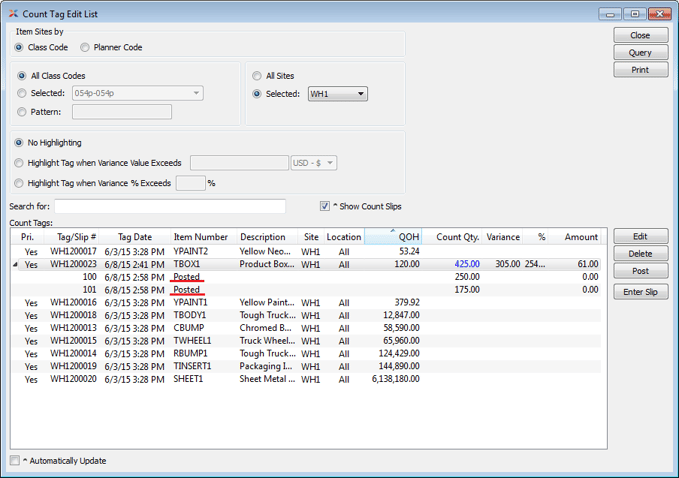Post the selected count tag
The image size is (679, 478).
(640, 271)
